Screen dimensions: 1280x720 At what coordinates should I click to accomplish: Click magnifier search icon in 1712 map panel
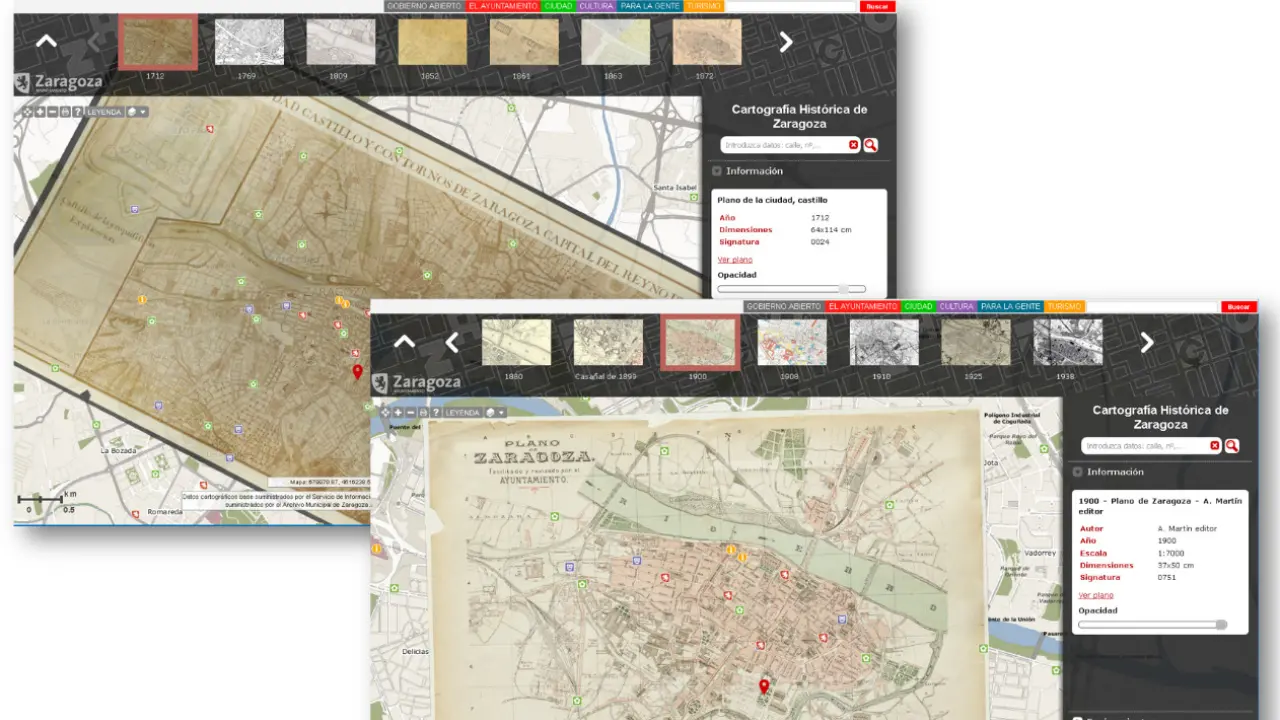pos(871,145)
